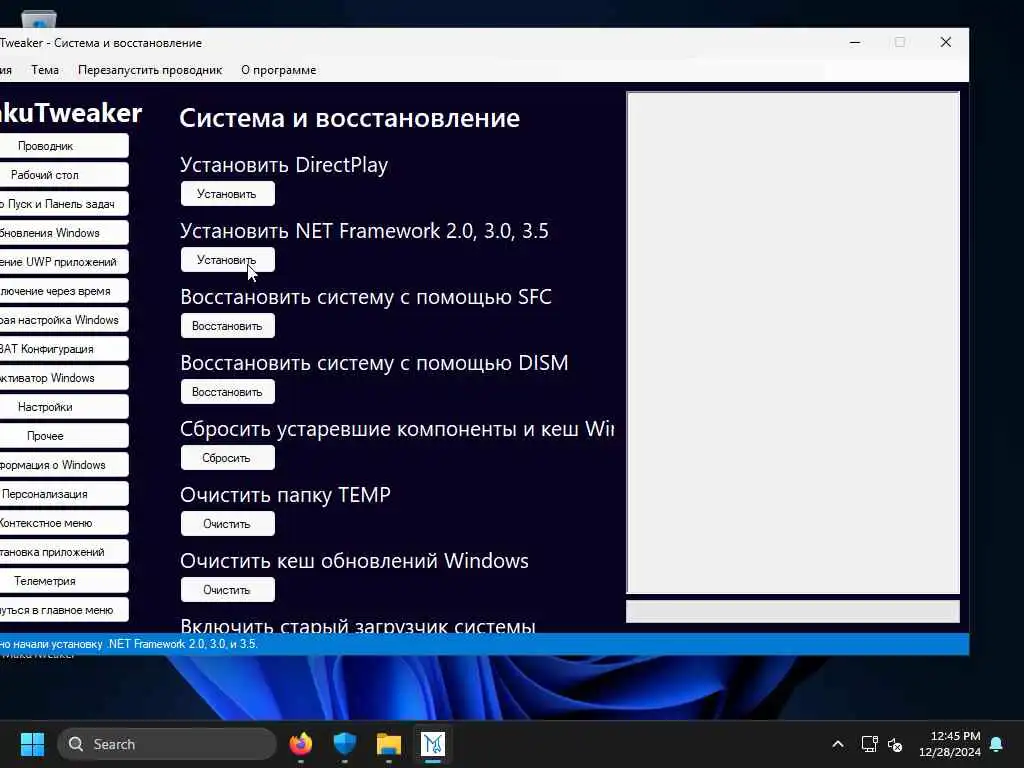This screenshot has width=1024, height=768.
Task: Click Сбросить for outdated components
Action: [x=227, y=458]
